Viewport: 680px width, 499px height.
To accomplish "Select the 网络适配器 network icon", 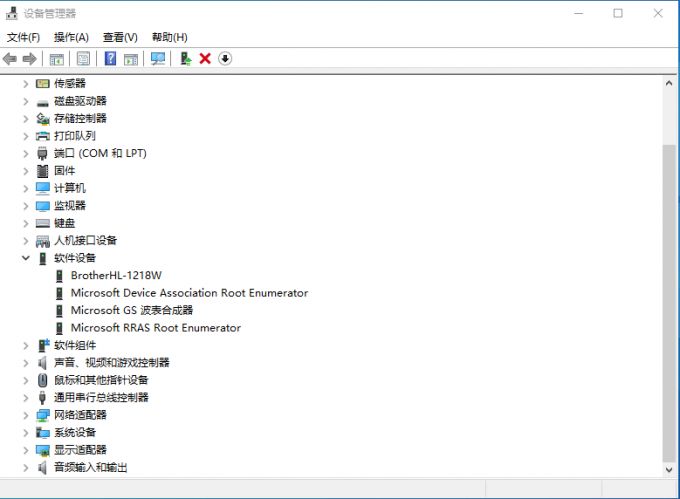I will tap(42, 415).
